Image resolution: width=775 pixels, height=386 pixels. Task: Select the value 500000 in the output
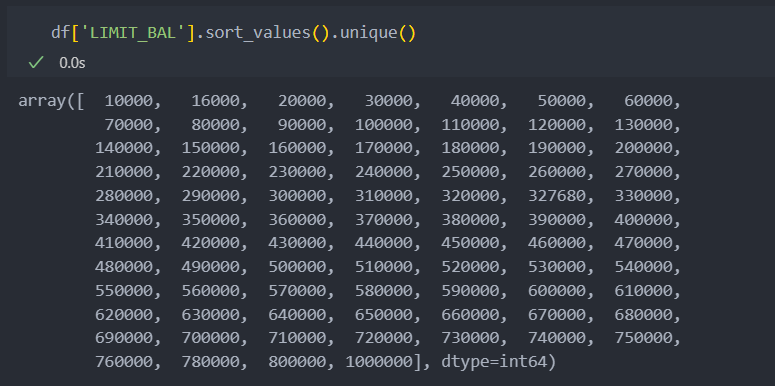[x=298, y=267]
